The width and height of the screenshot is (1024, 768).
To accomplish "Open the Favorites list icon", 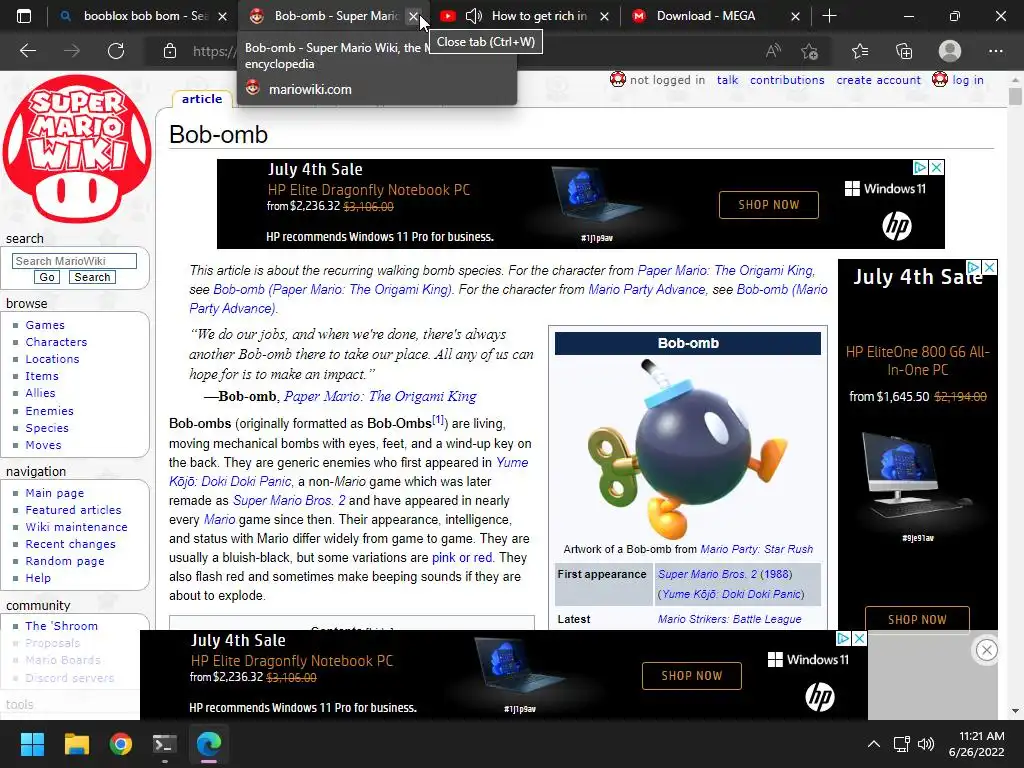I will point(860,51).
